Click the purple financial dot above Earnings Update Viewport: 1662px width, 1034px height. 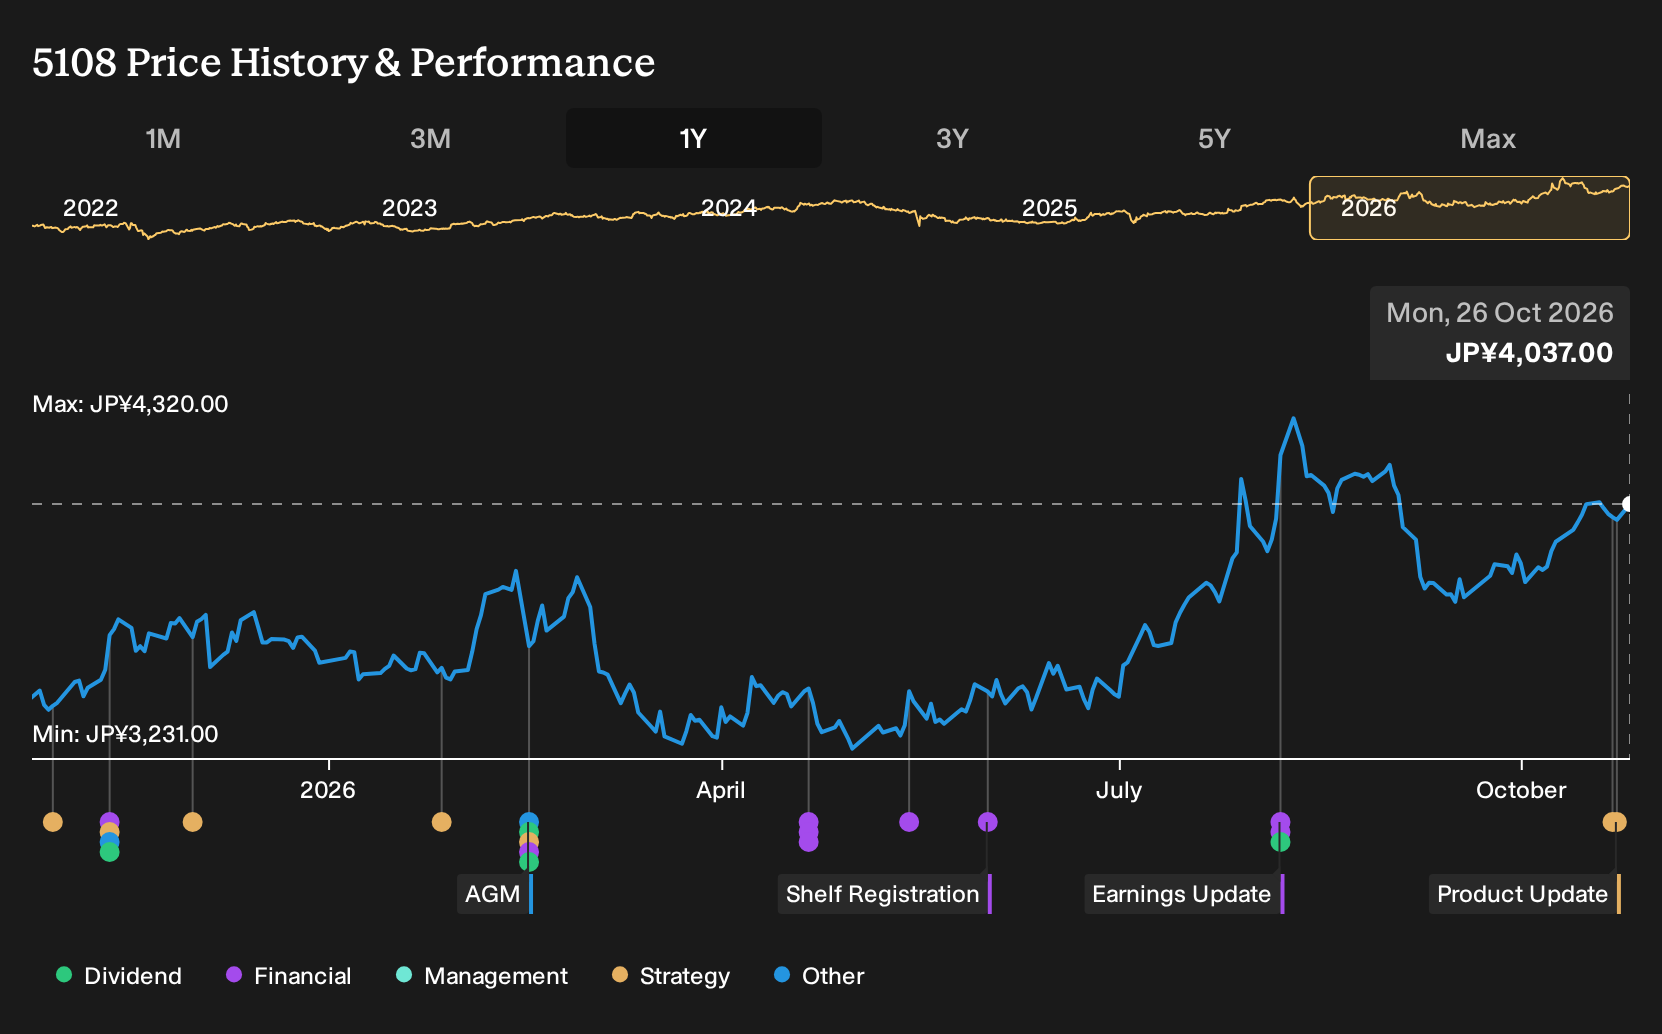[x=1280, y=822]
